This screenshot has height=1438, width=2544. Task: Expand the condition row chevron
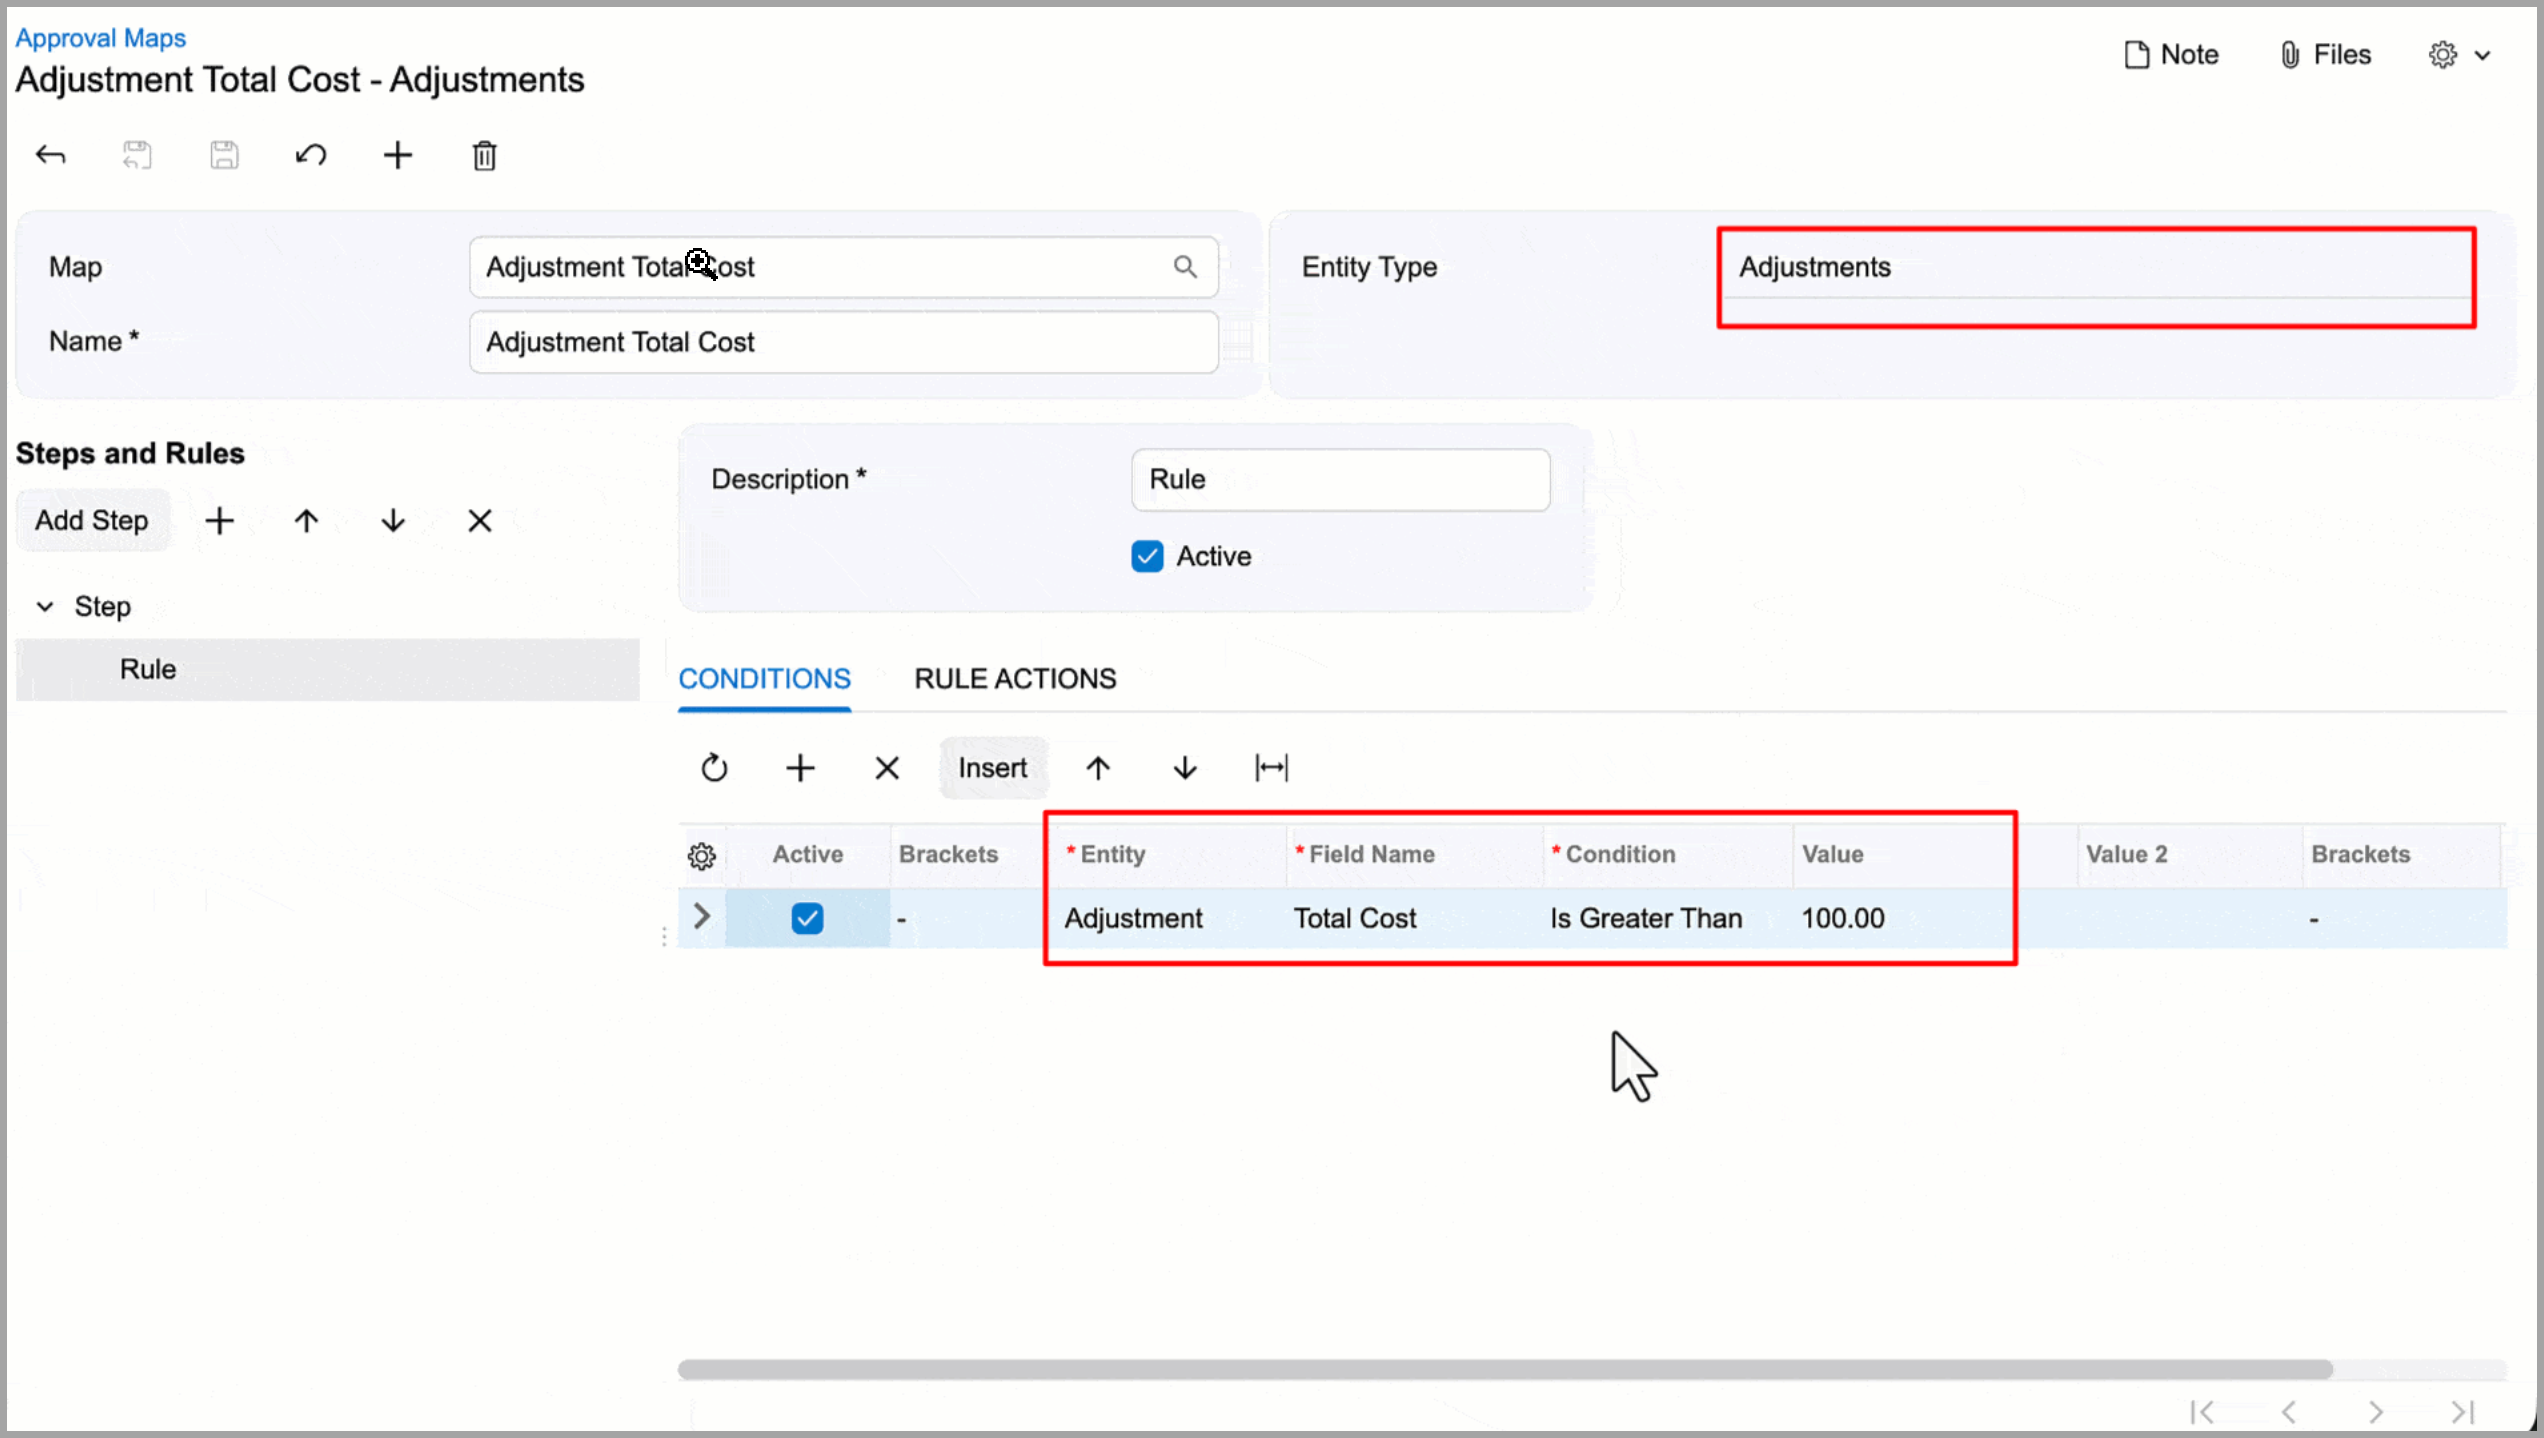(x=702, y=916)
